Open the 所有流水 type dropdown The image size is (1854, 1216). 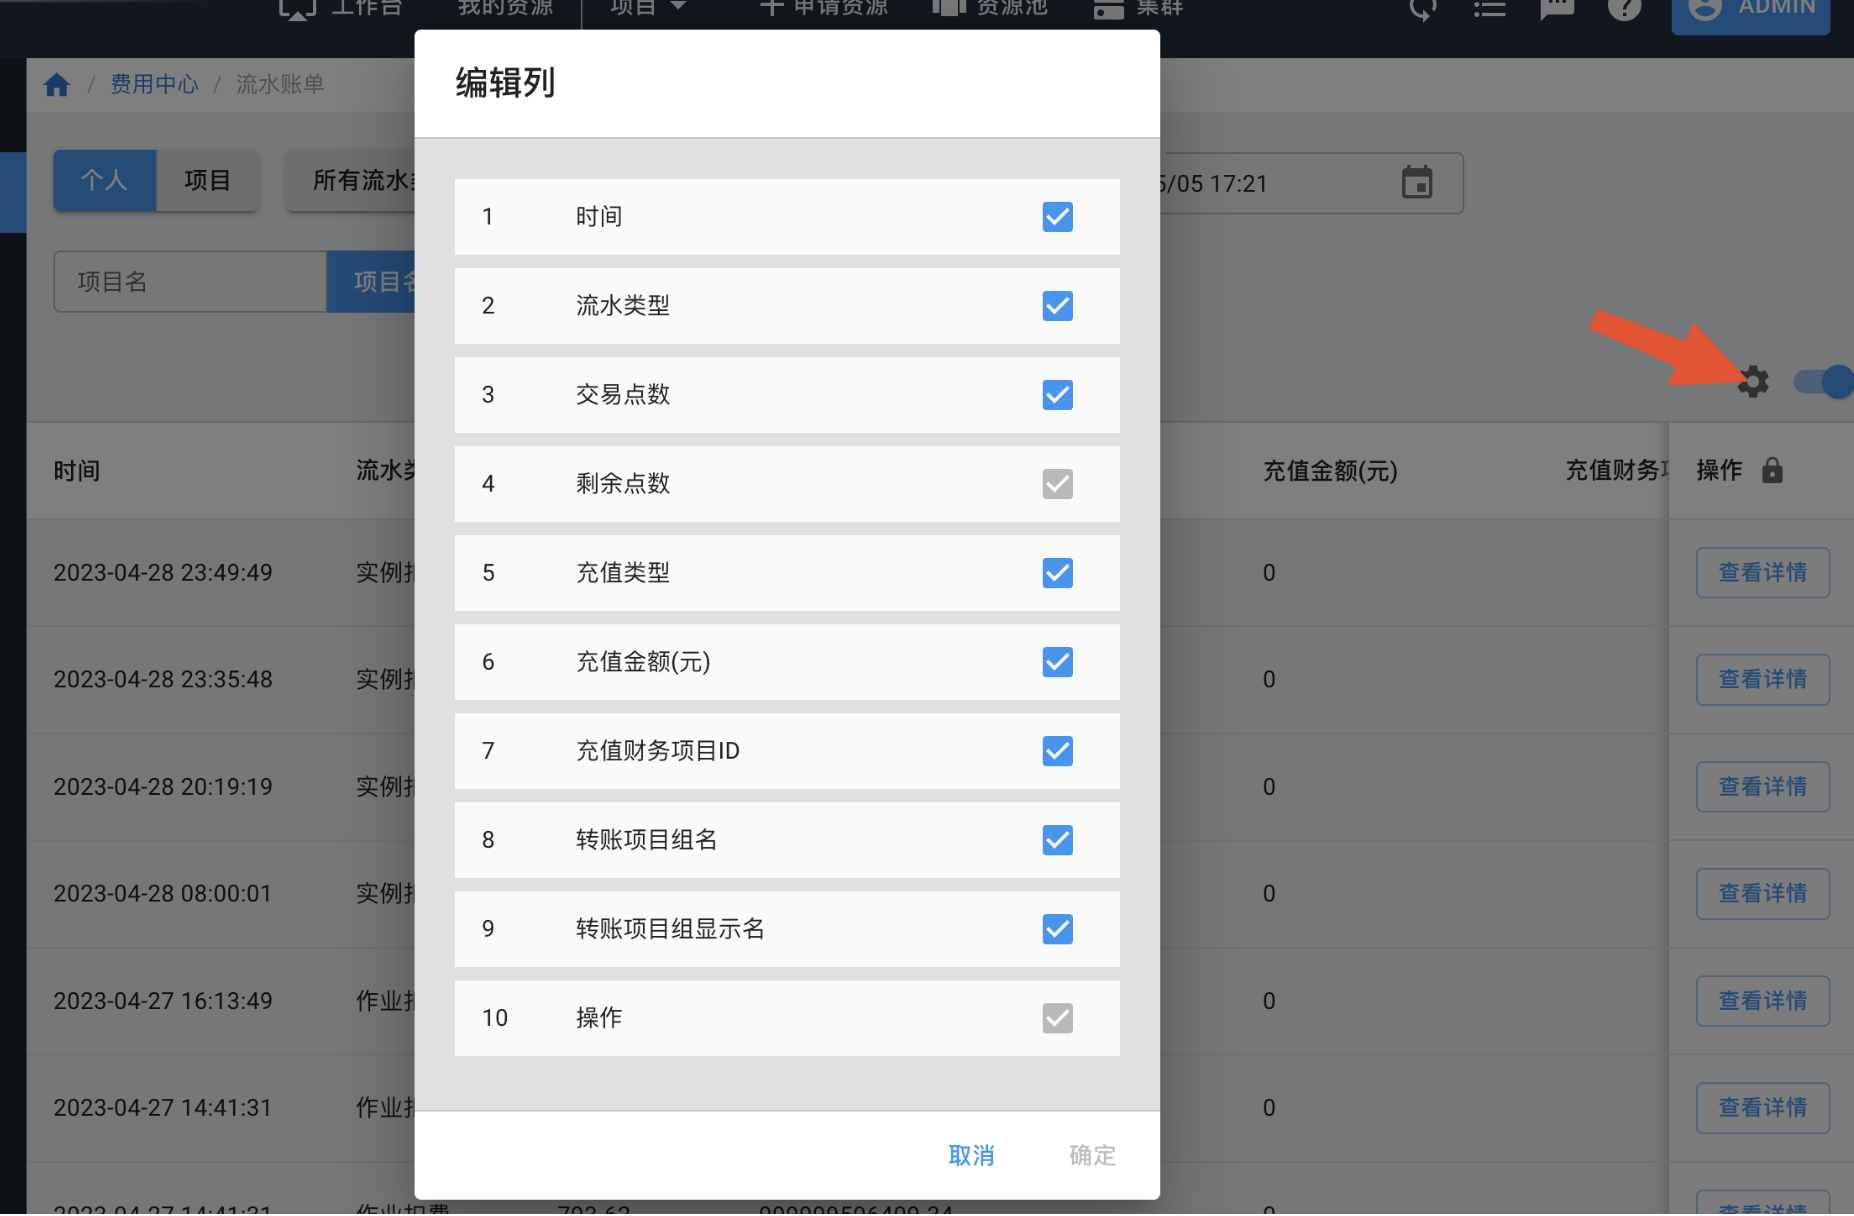point(350,181)
